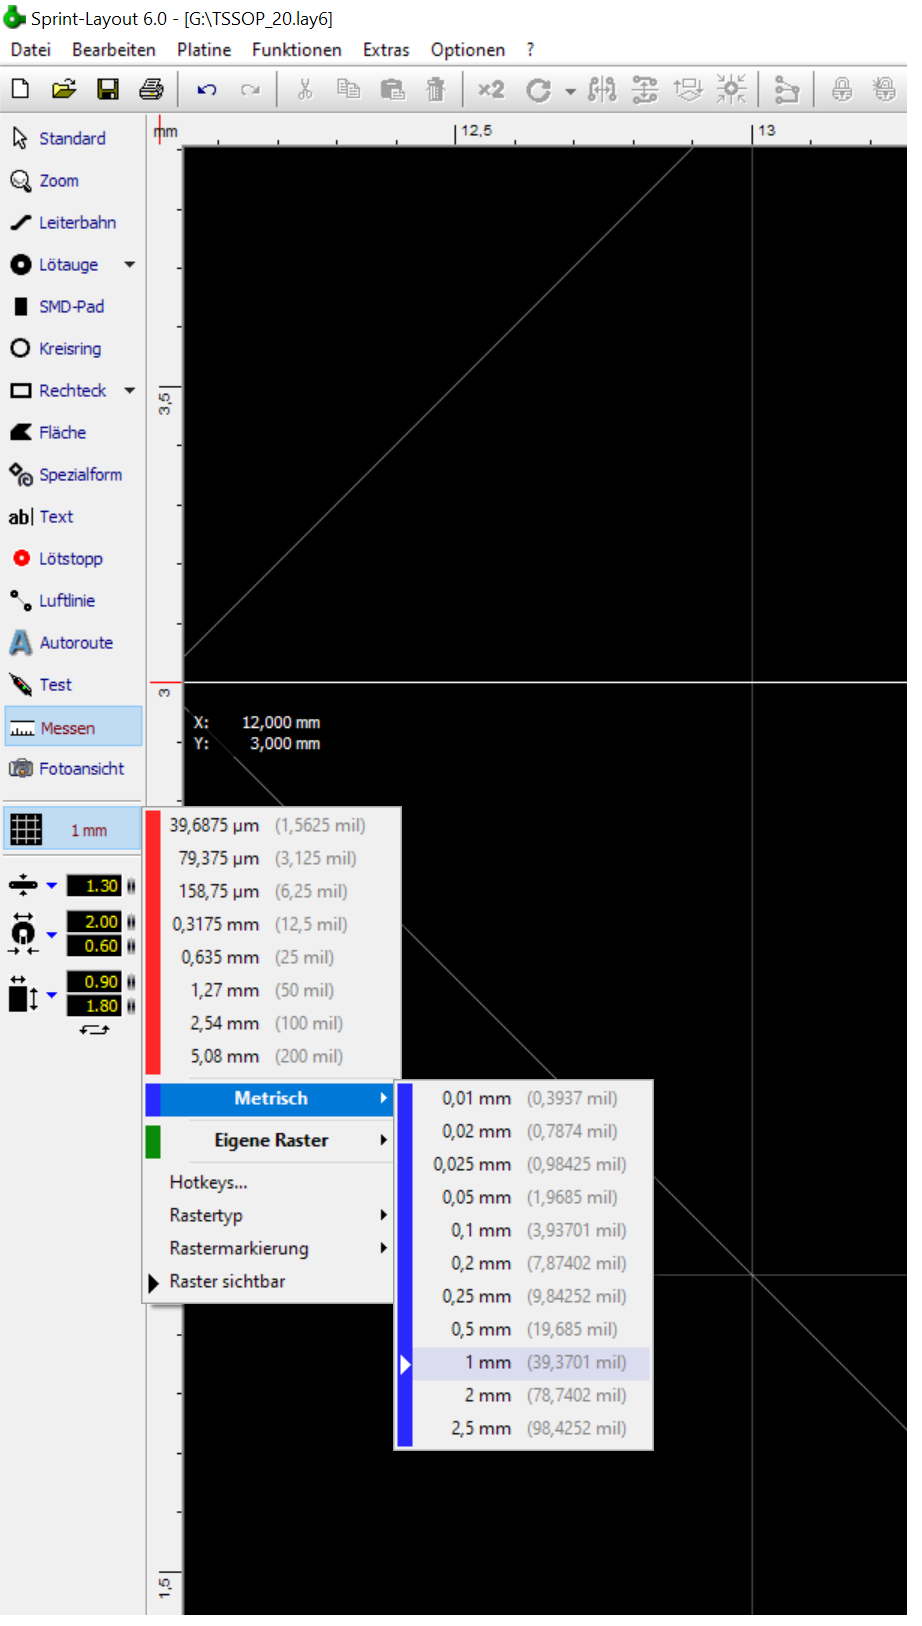Activate the Autoroute tool
This screenshot has width=922, height=1626.
(x=75, y=643)
